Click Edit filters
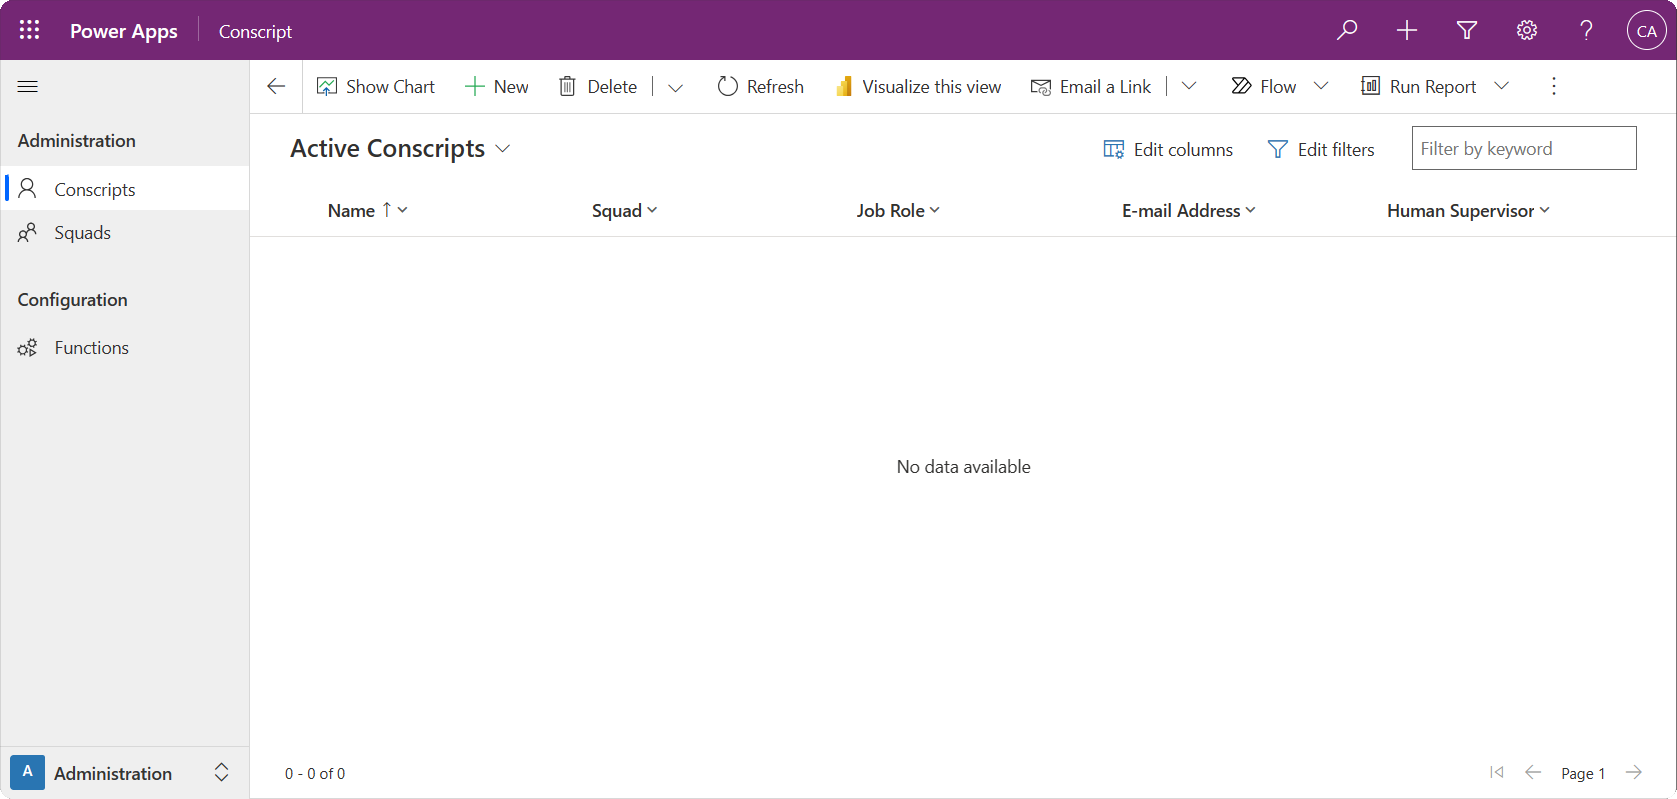Image resolution: width=1677 pixels, height=799 pixels. [x=1321, y=149]
